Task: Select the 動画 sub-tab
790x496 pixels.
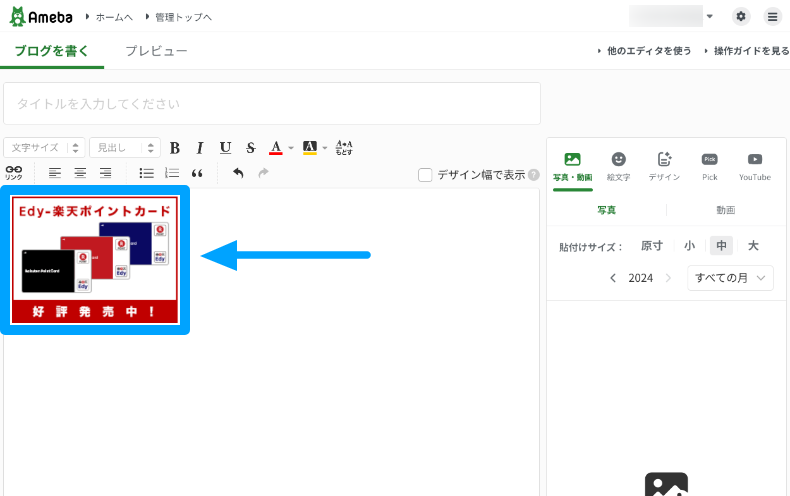Action: [x=726, y=210]
